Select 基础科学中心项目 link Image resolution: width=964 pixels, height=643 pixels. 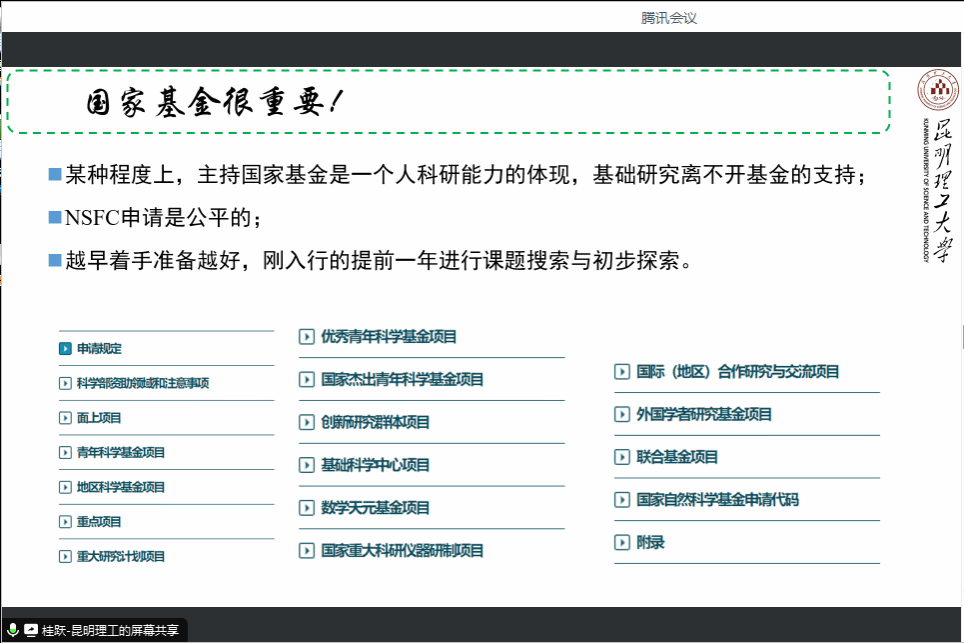(375, 466)
